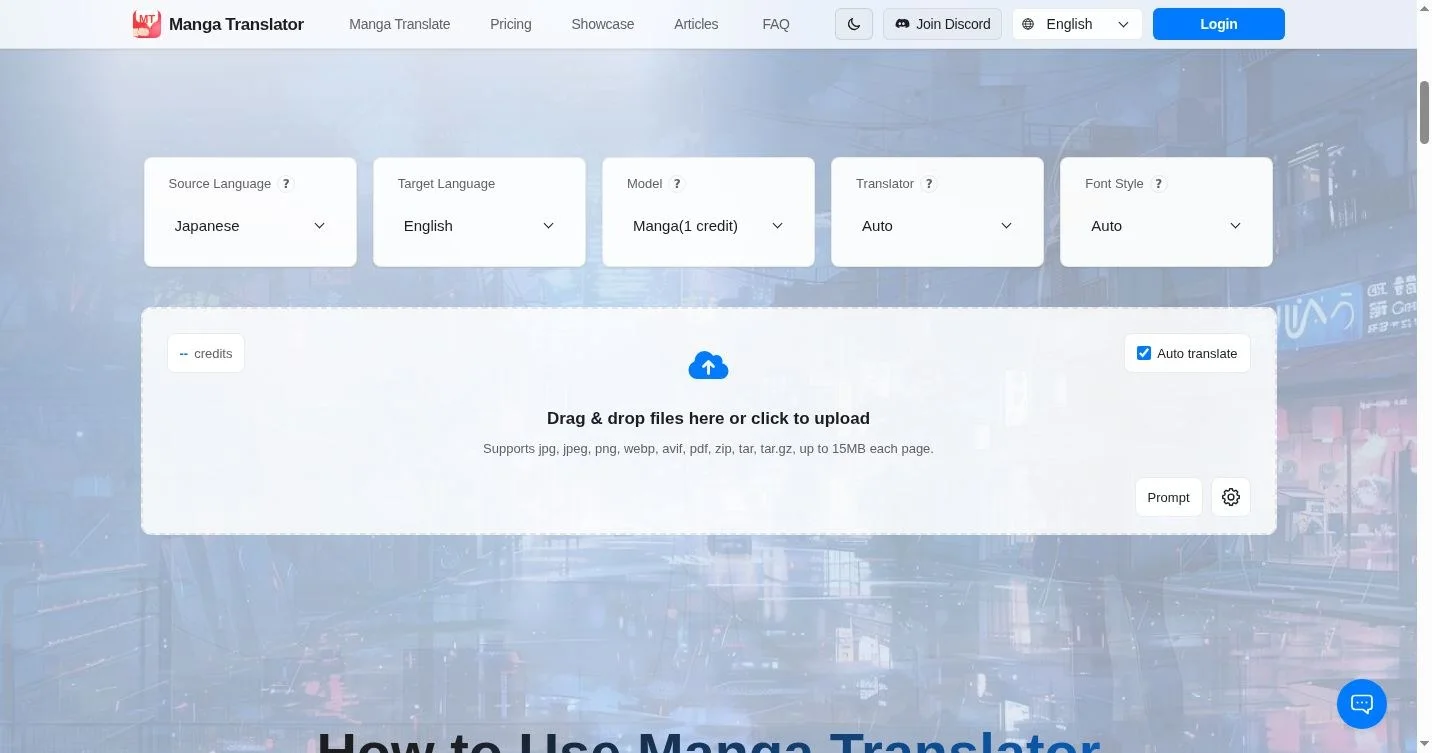Click the blue Login button
The width and height of the screenshot is (1432, 753).
(1218, 24)
